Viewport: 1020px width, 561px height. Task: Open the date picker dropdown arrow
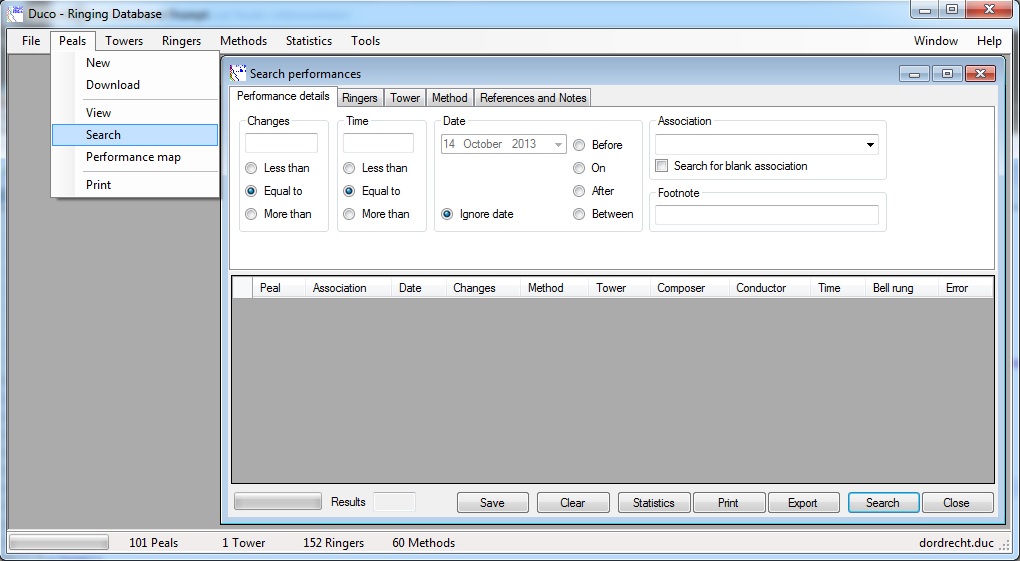pyautogui.click(x=558, y=144)
